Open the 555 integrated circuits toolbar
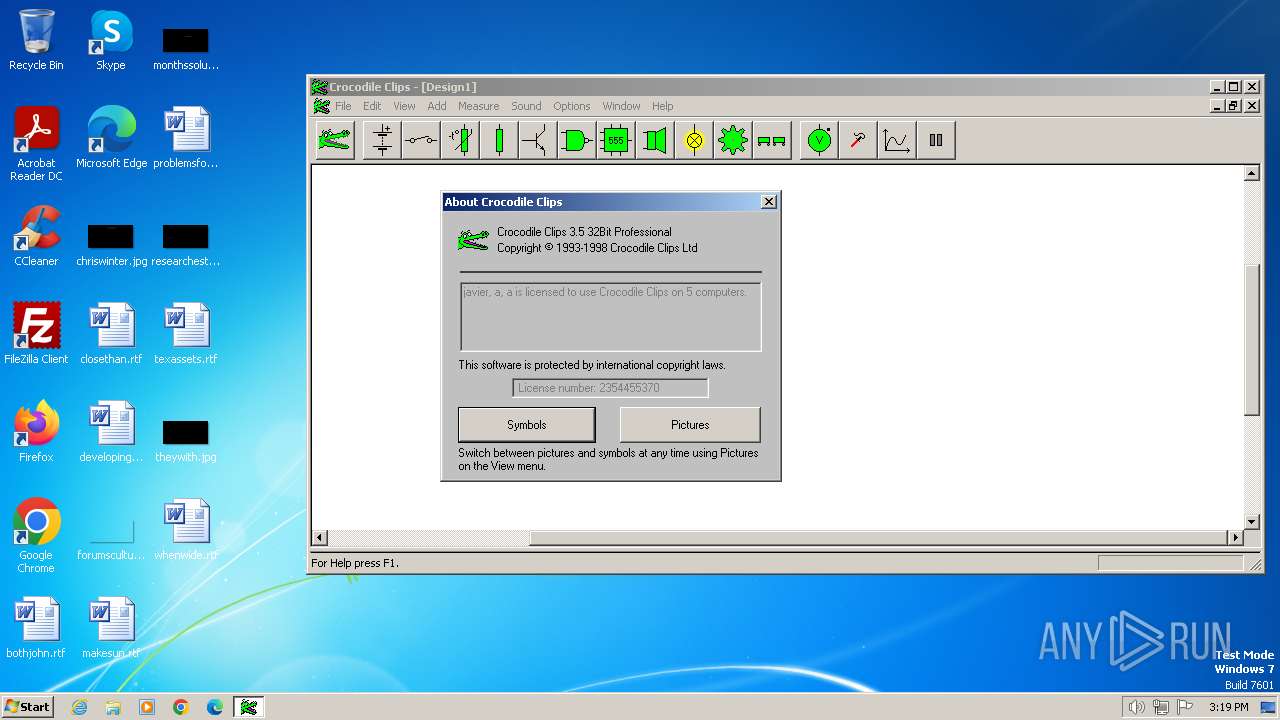The image size is (1280, 720). coord(616,140)
